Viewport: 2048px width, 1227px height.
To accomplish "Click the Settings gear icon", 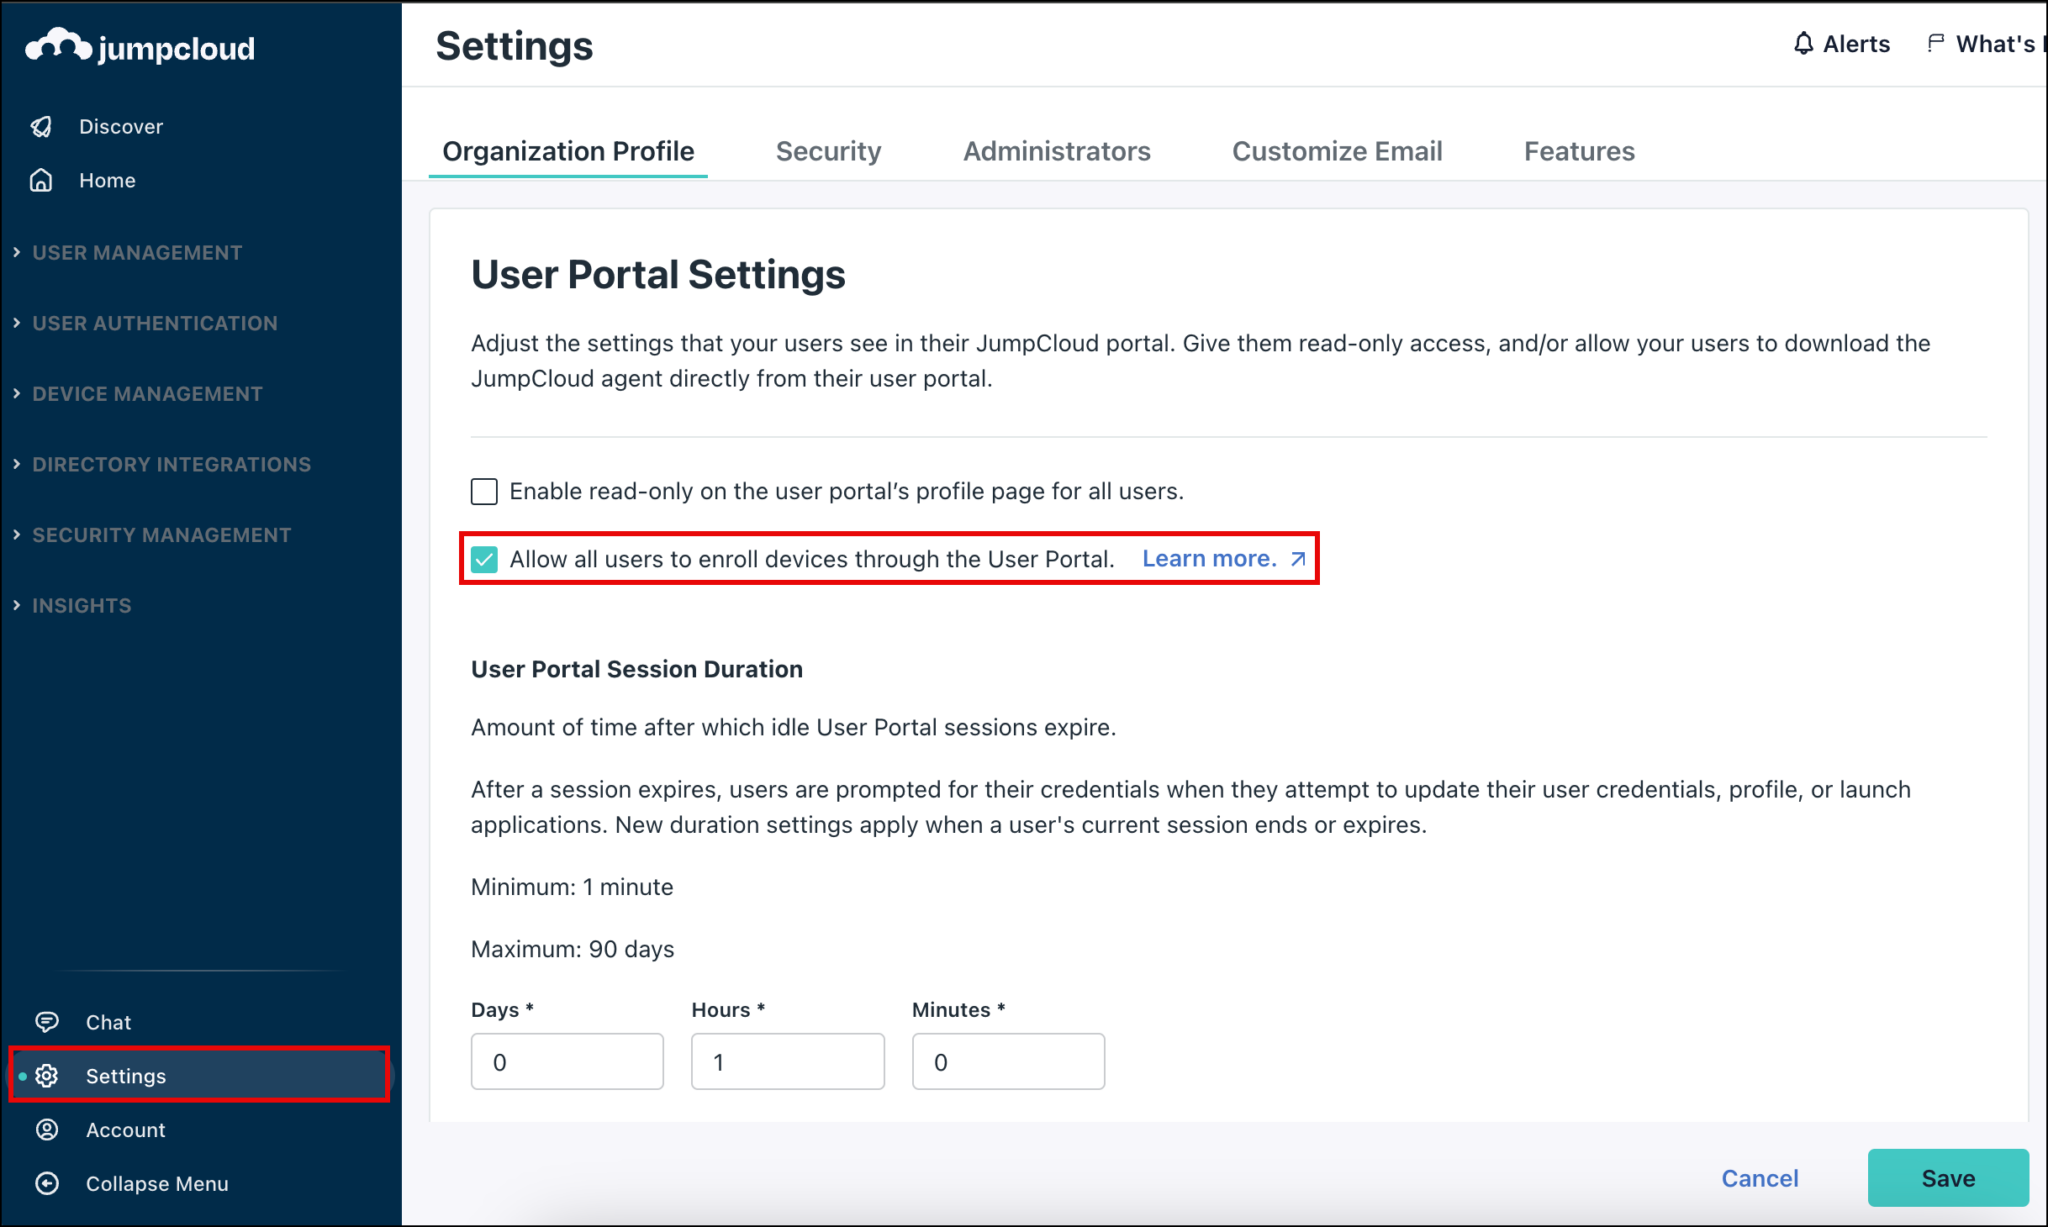I will click(x=47, y=1075).
